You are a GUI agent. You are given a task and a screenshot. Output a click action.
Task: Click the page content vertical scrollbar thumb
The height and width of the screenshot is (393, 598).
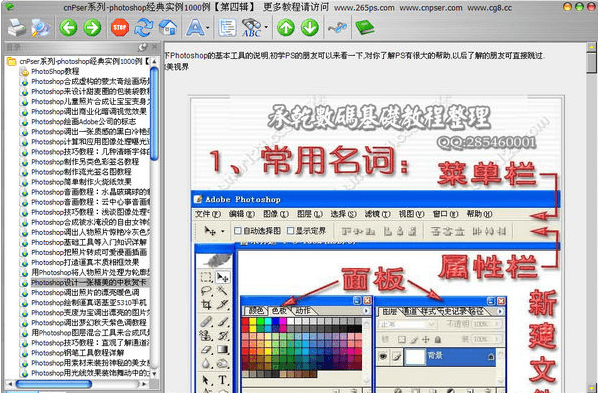592,62
